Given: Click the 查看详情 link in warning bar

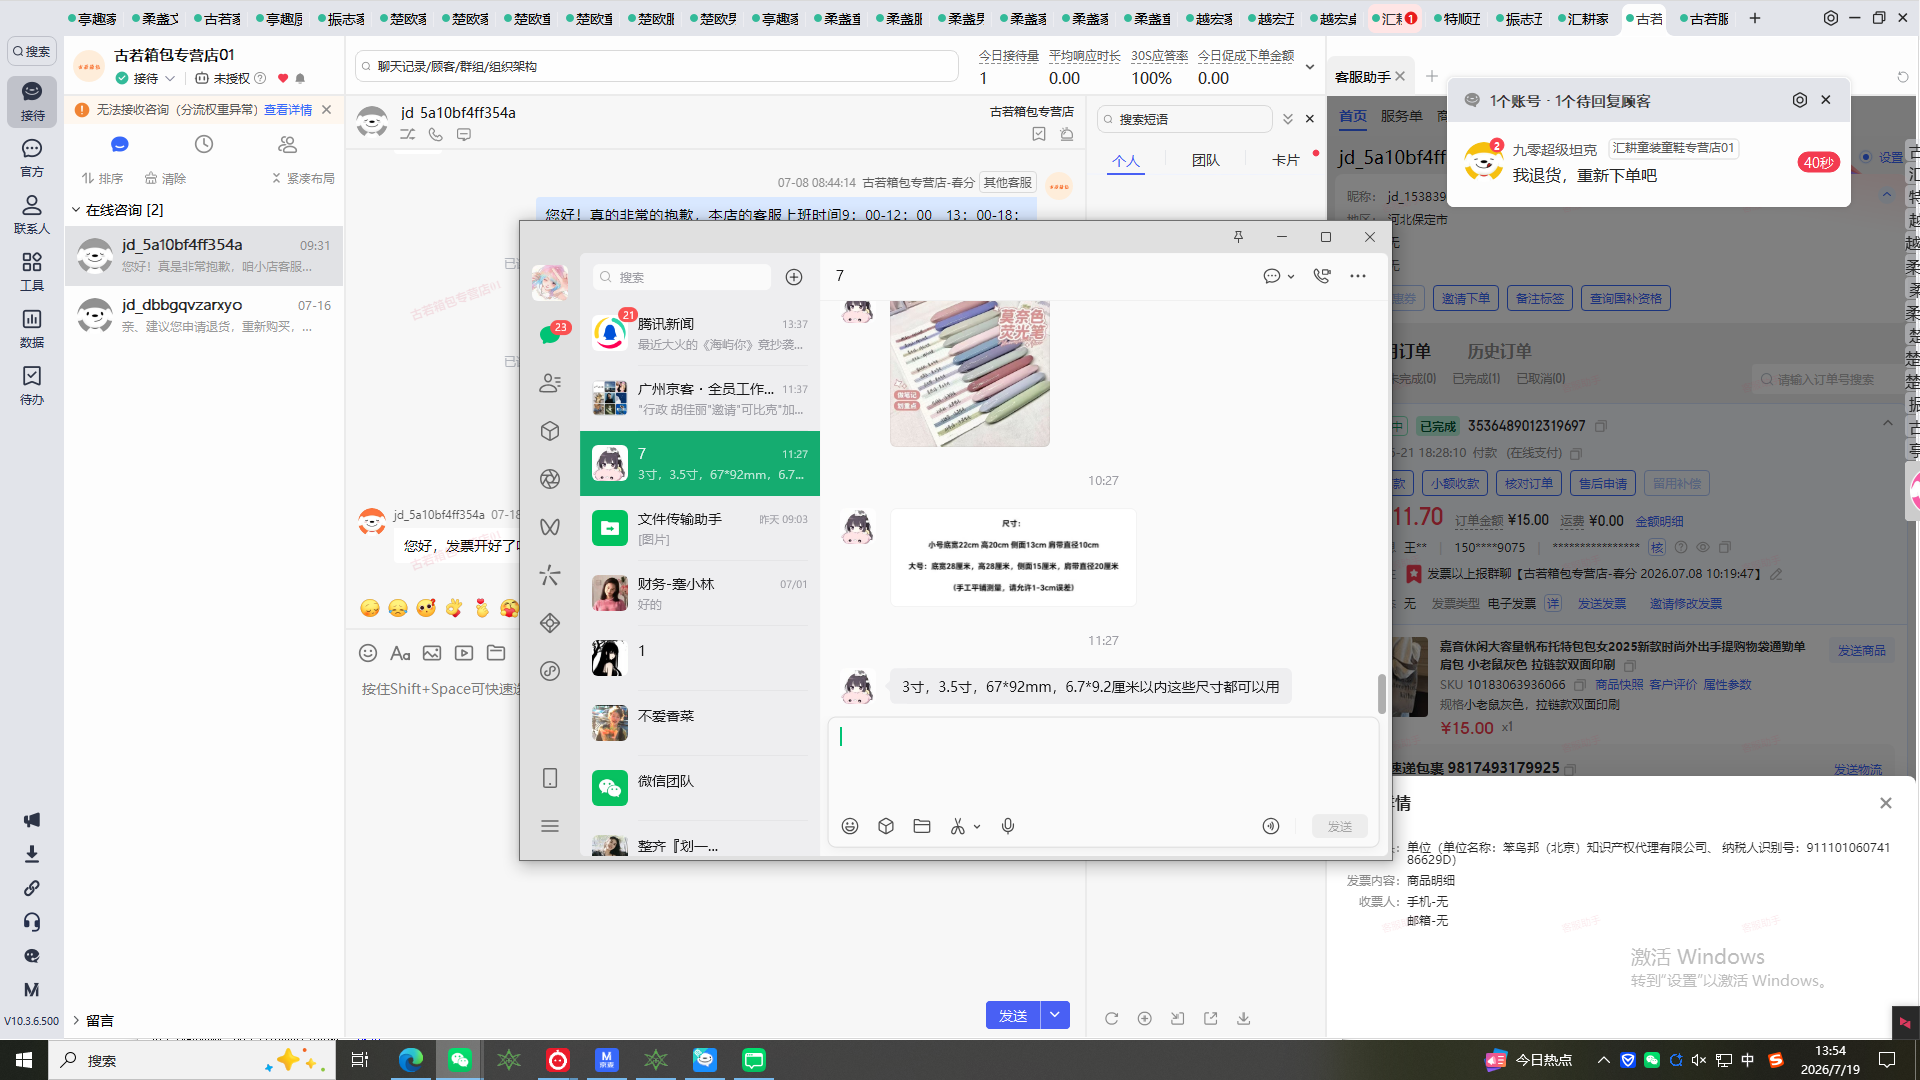Looking at the screenshot, I should (x=288, y=110).
